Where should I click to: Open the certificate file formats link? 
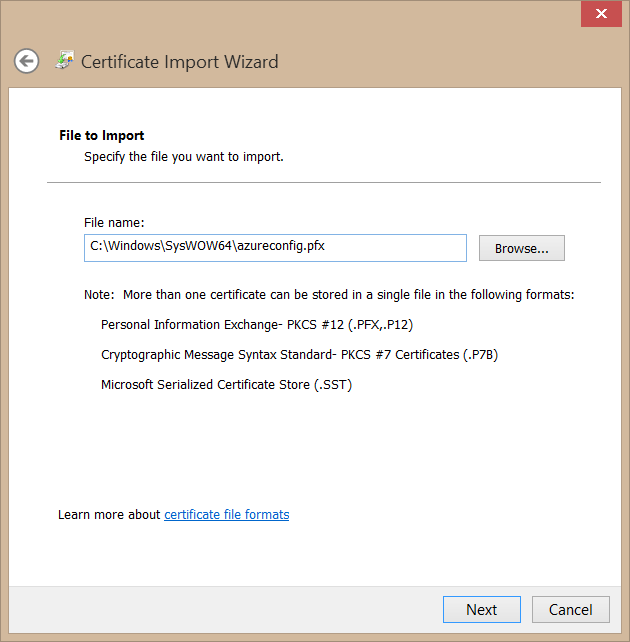pyautogui.click(x=226, y=515)
